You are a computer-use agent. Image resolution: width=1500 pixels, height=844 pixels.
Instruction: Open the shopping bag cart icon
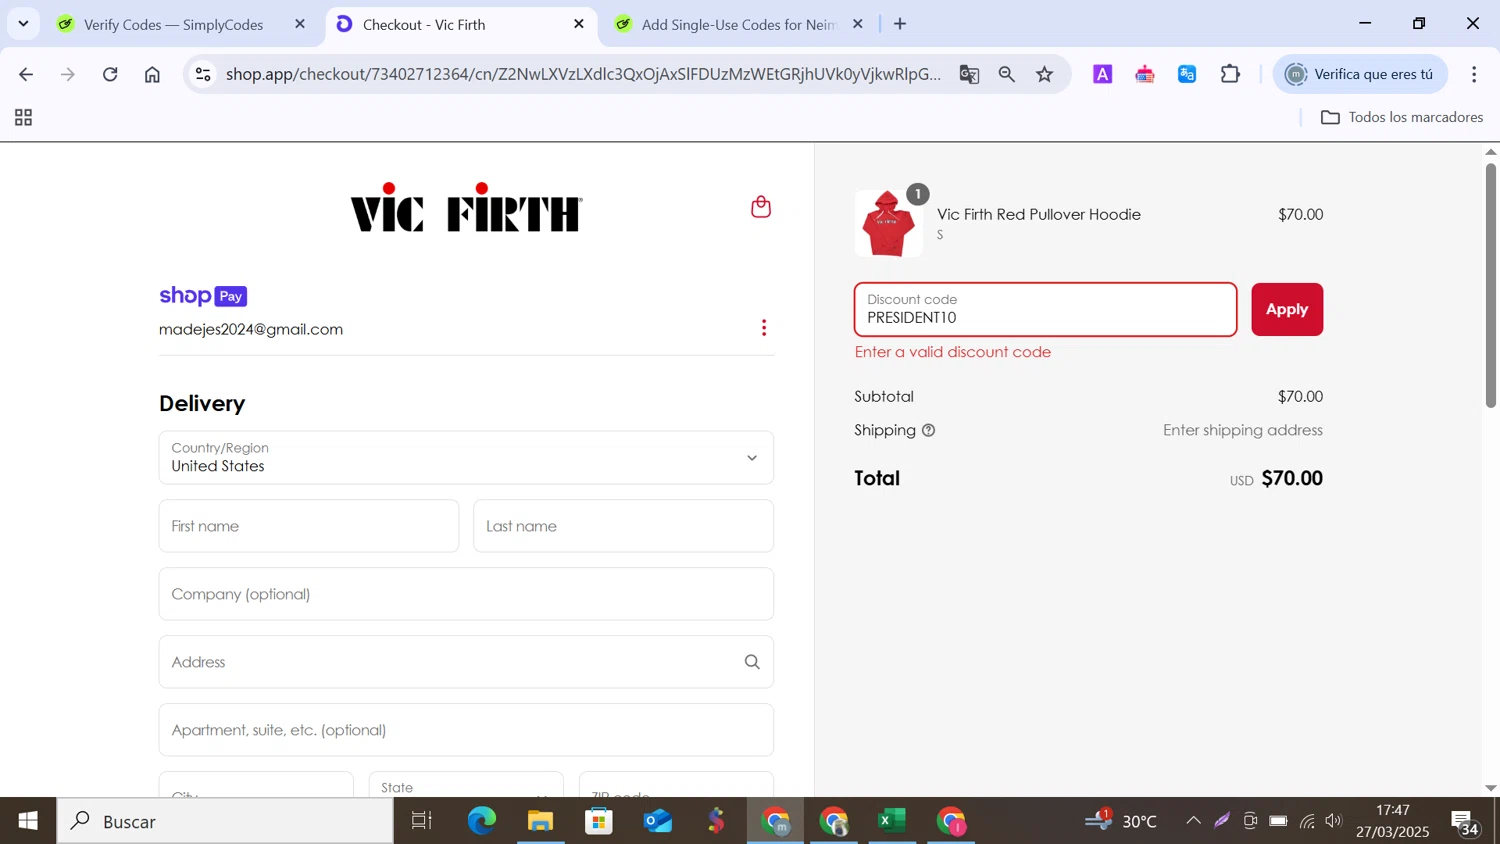pyautogui.click(x=761, y=207)
